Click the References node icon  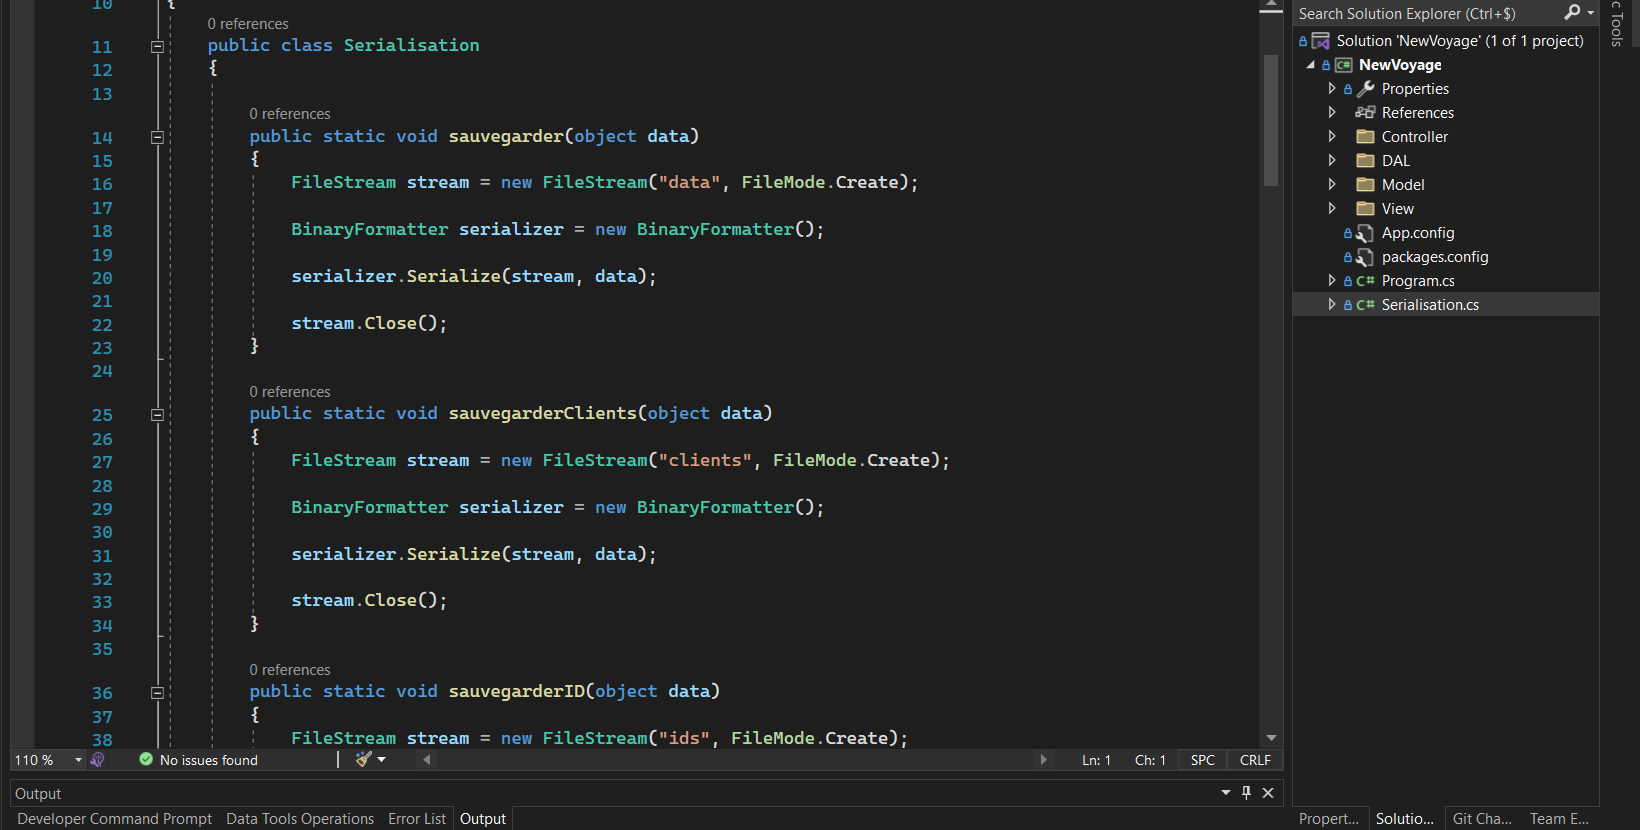pos(1365,113)
